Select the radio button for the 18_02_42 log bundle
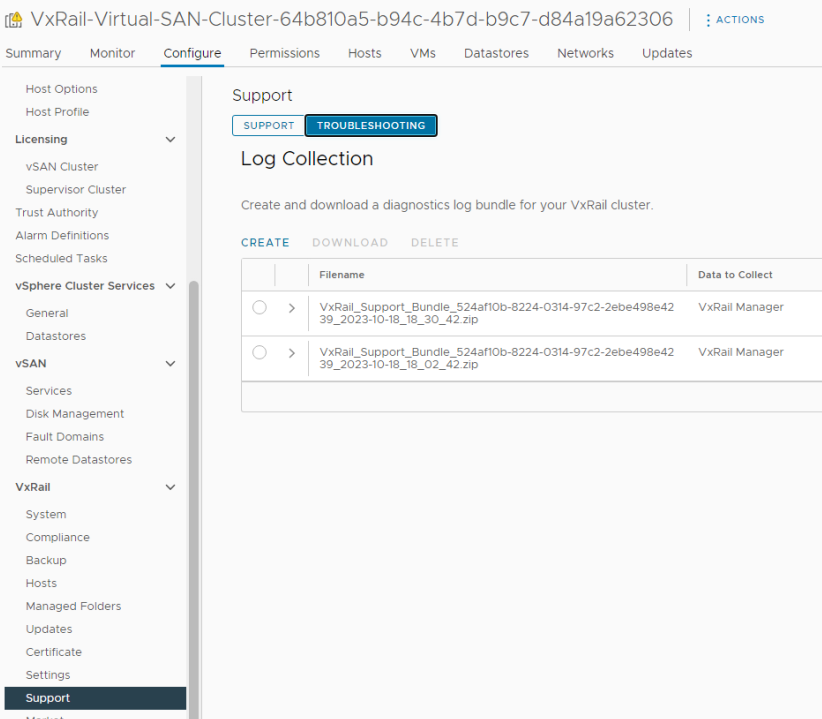This screenshot has height=719, width=822. (259, 352)
